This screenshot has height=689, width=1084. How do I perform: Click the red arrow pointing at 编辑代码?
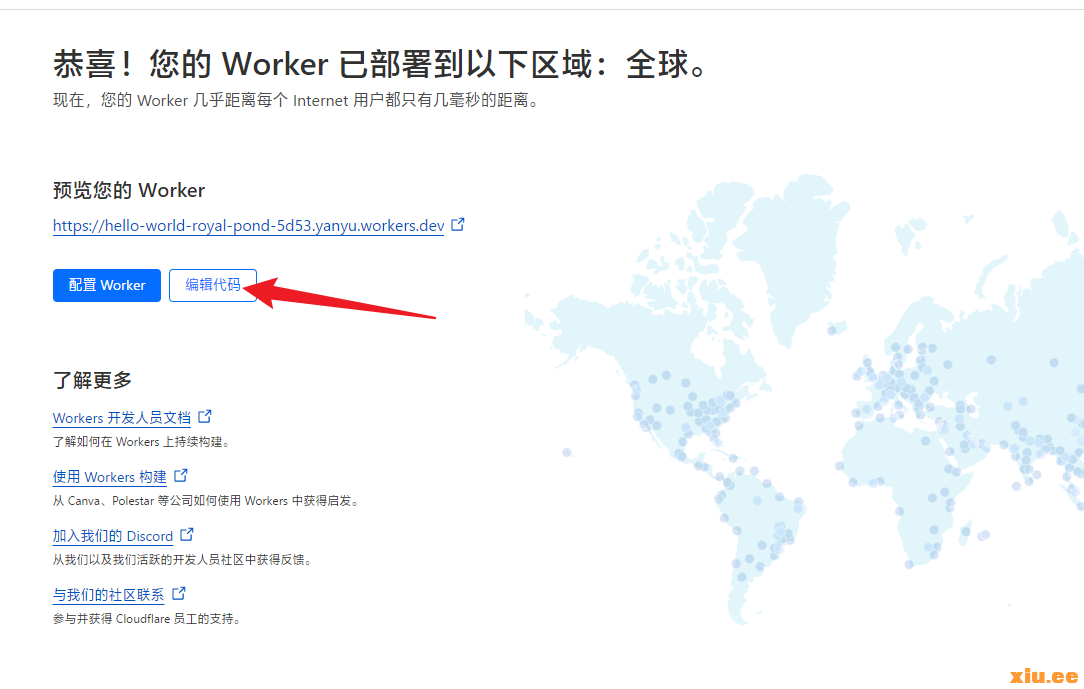click(x=350, y=302)
